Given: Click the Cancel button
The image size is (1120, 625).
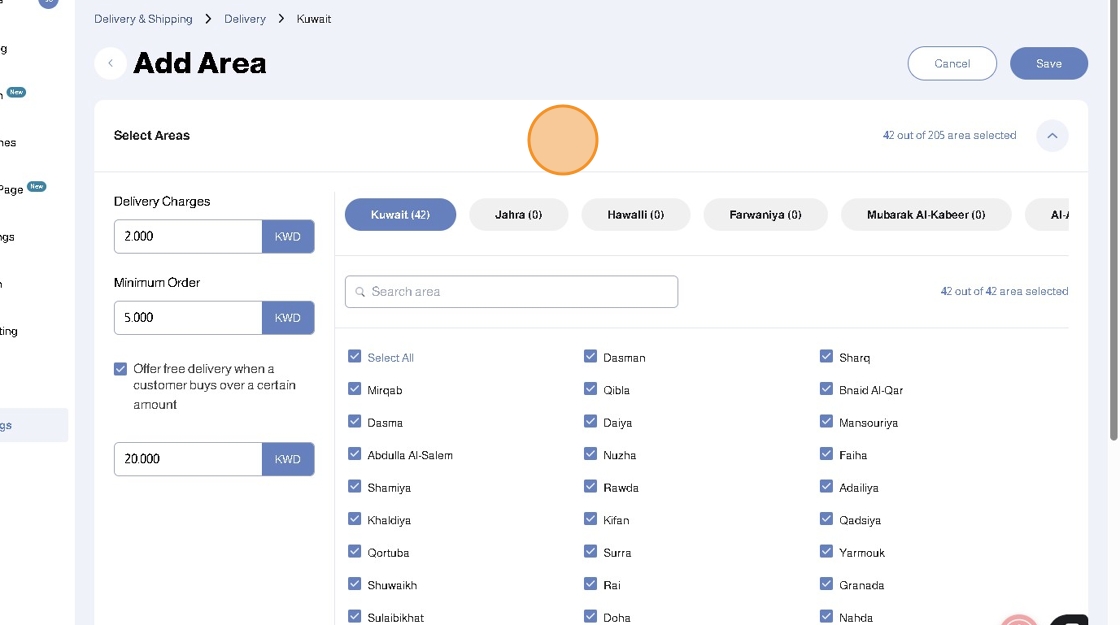Looking at the screenshot, I should 952,63.
